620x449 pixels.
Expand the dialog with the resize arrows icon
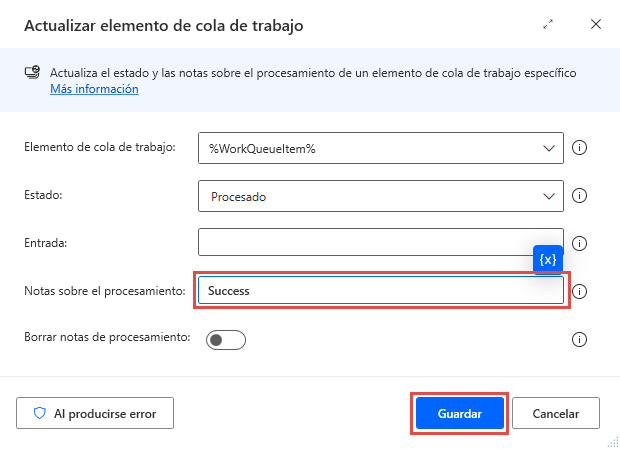point(548,24)
